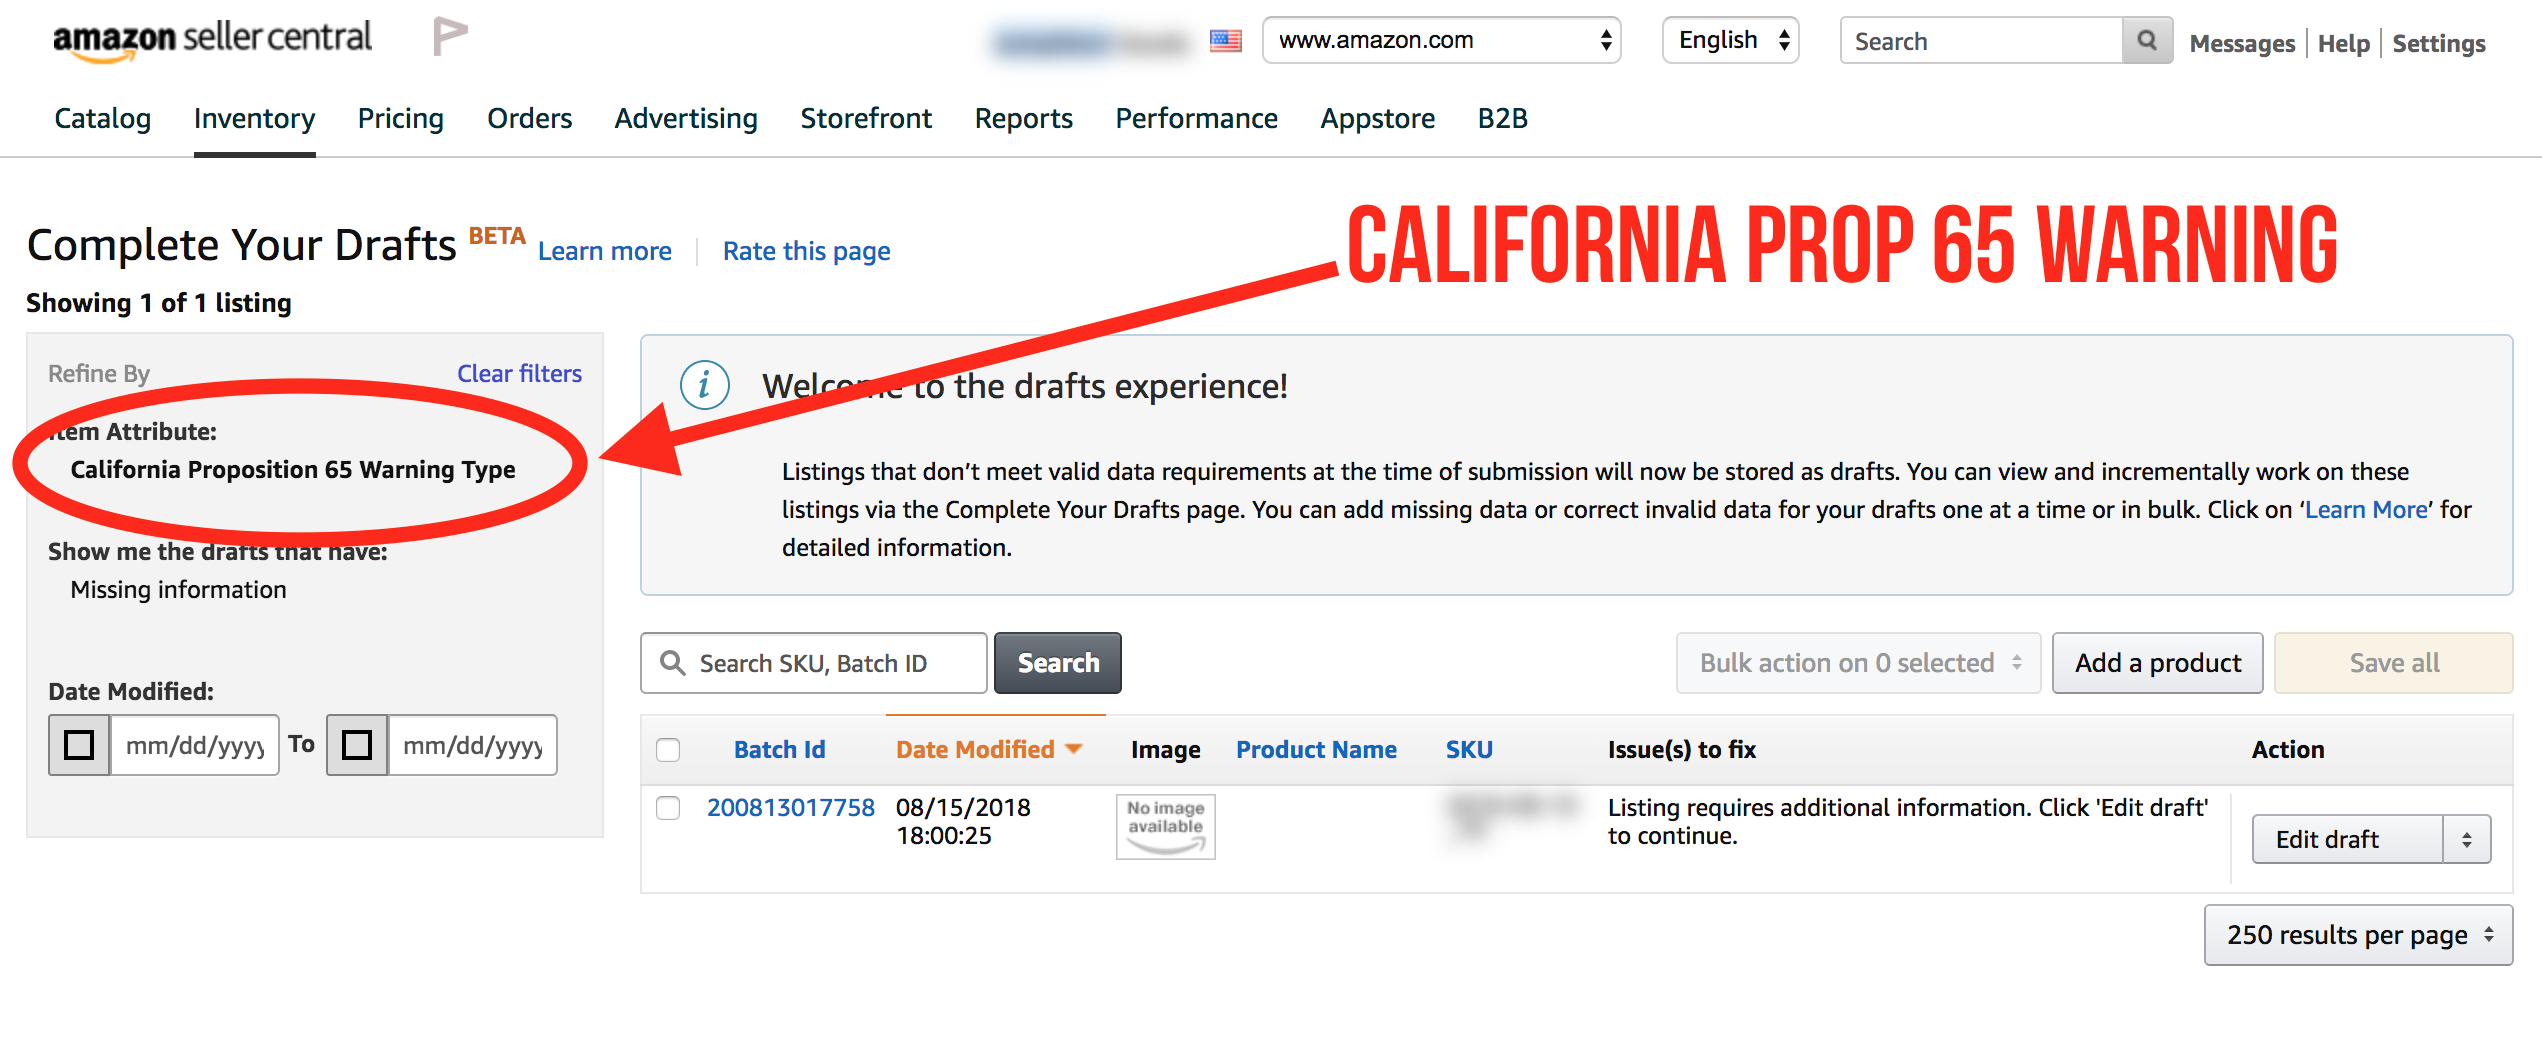
Task: Open the www.amazon.com marketplace dropdown
Action: tap(1441, 40)
